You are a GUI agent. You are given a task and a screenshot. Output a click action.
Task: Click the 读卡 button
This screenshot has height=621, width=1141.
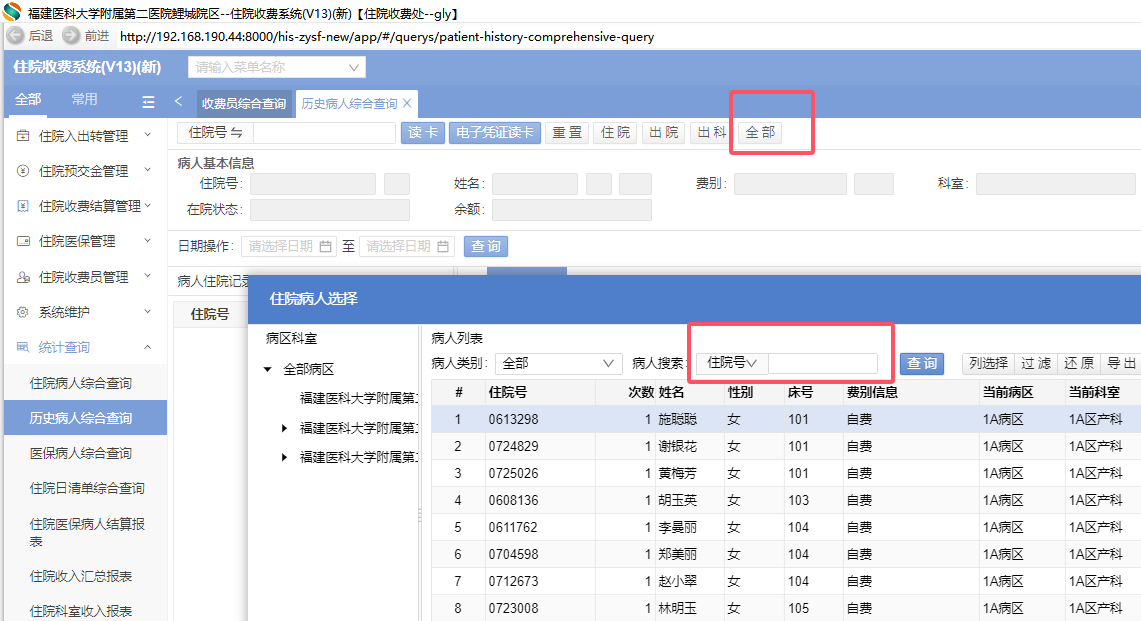(423, 132)
